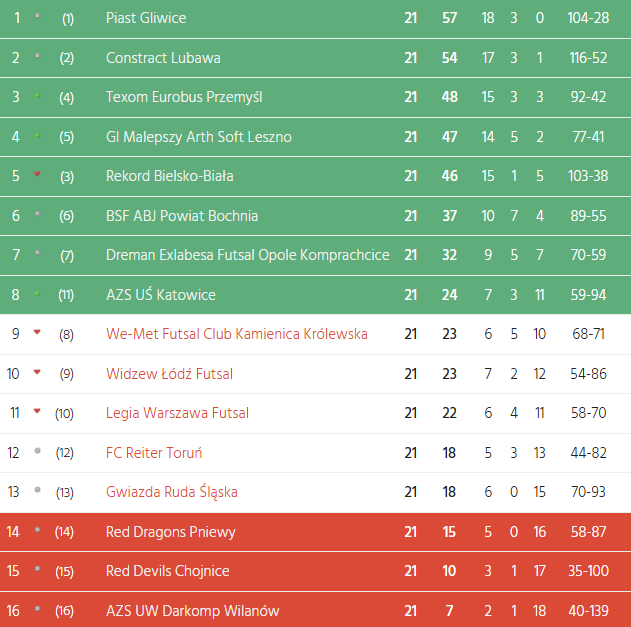Go to the Red Dragons Pniewy team page
Screen dimensions: 631x627
click(x=171, y=532)
